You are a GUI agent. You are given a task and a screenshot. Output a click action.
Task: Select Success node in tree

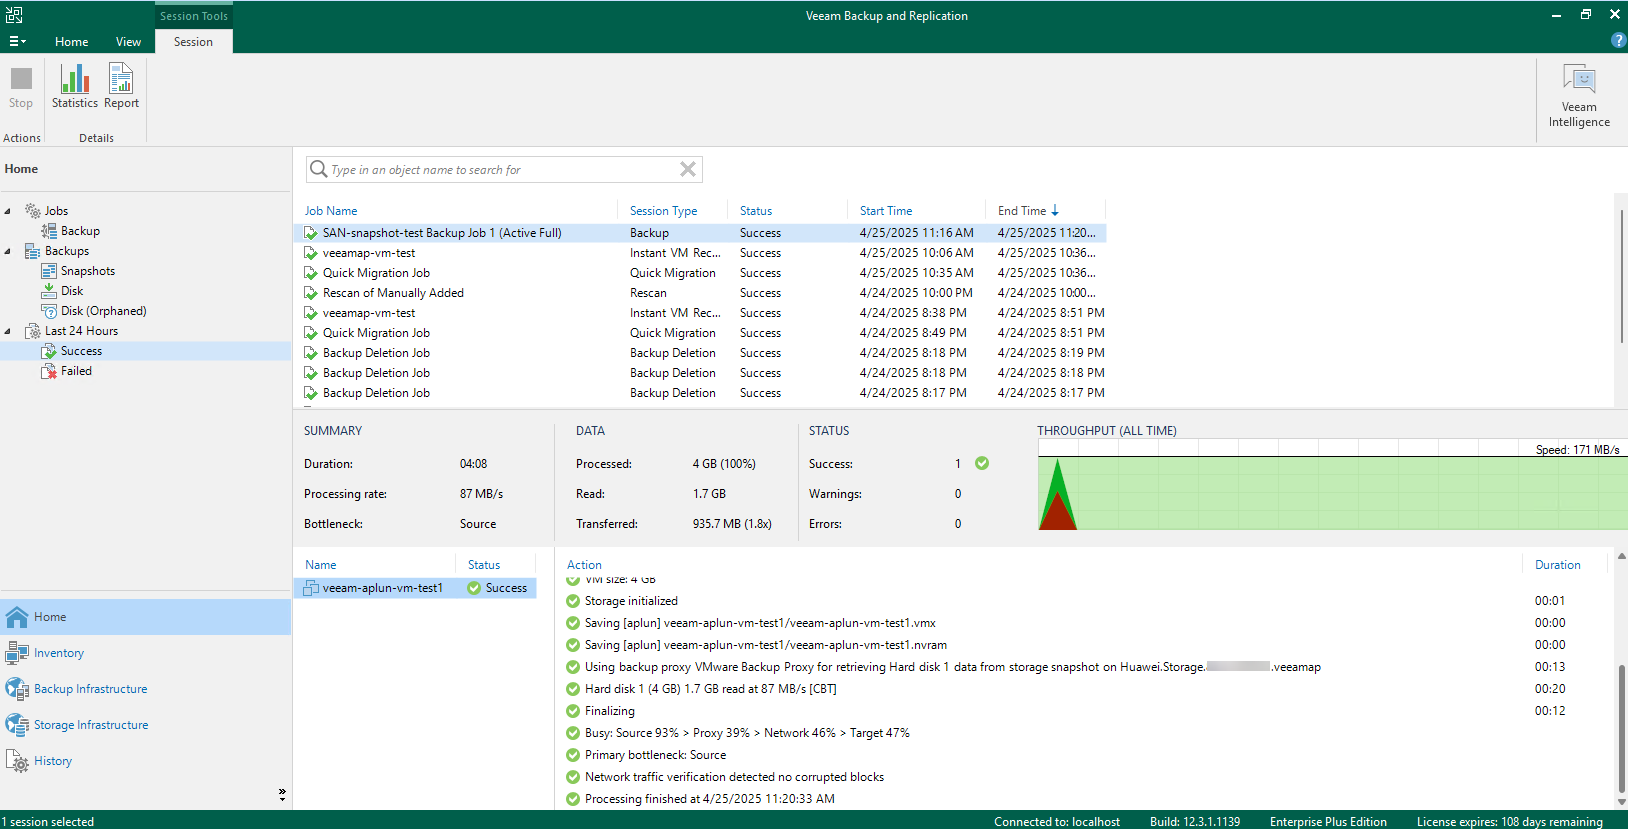tap(81, 351)
